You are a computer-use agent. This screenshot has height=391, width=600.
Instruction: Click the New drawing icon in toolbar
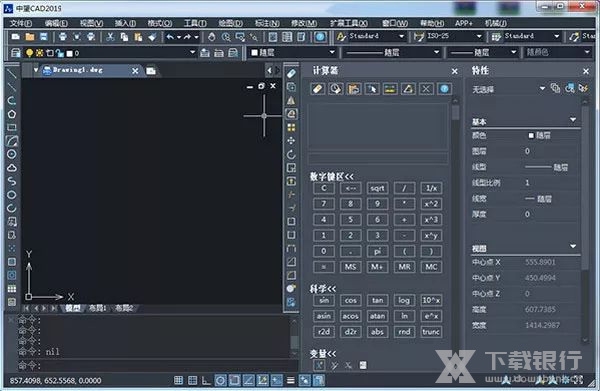(x=16, y=37)
